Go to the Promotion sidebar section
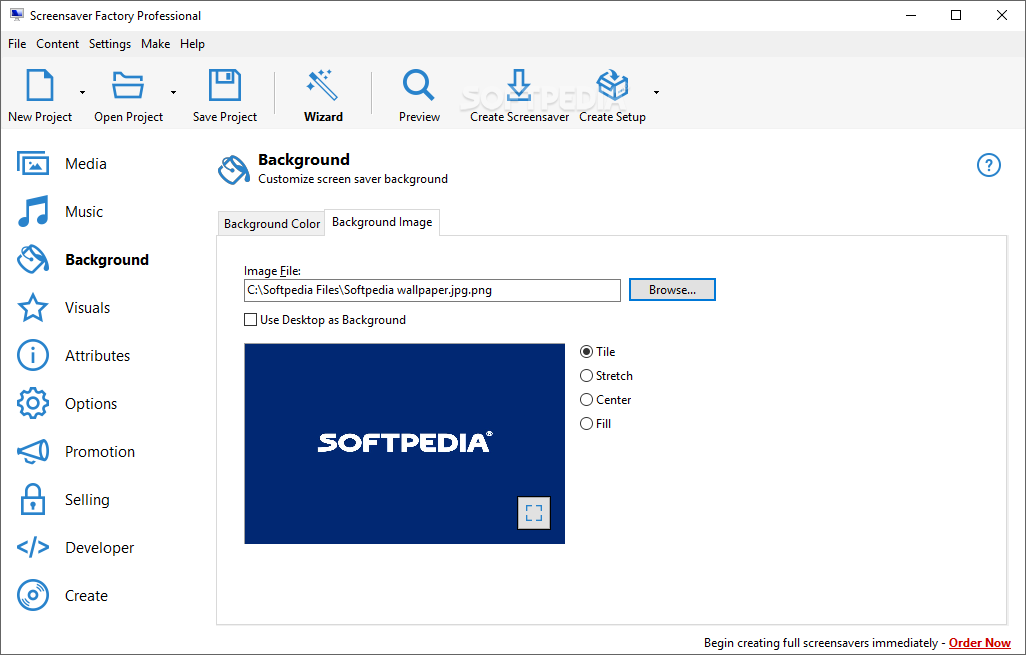Image resolution: width=1026 pixels, height=655 pixels. point(76,451)
